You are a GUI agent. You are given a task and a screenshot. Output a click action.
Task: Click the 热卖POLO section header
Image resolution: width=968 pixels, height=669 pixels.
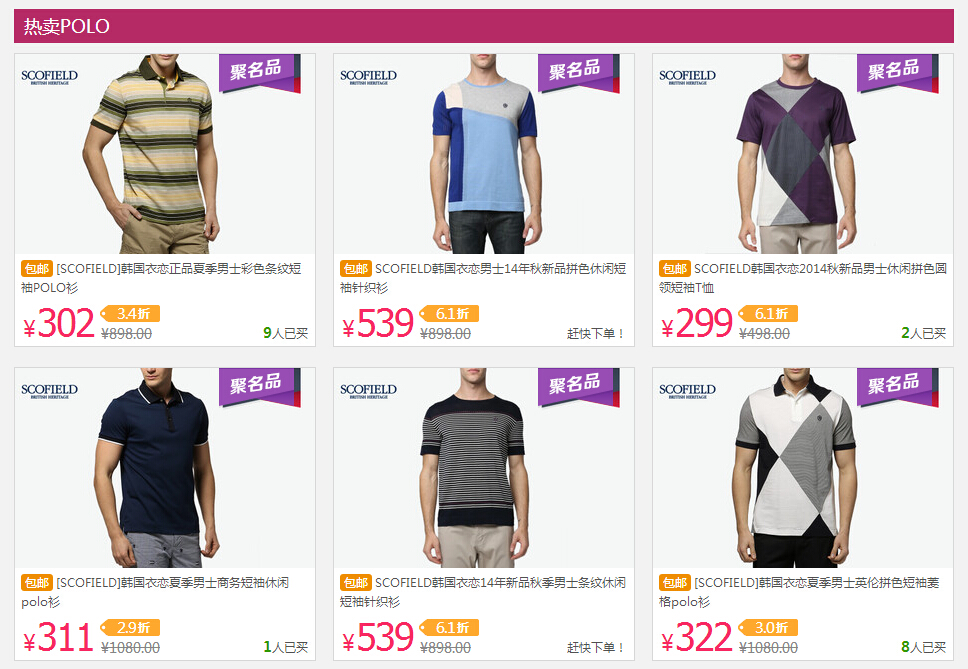pos(484,26)
